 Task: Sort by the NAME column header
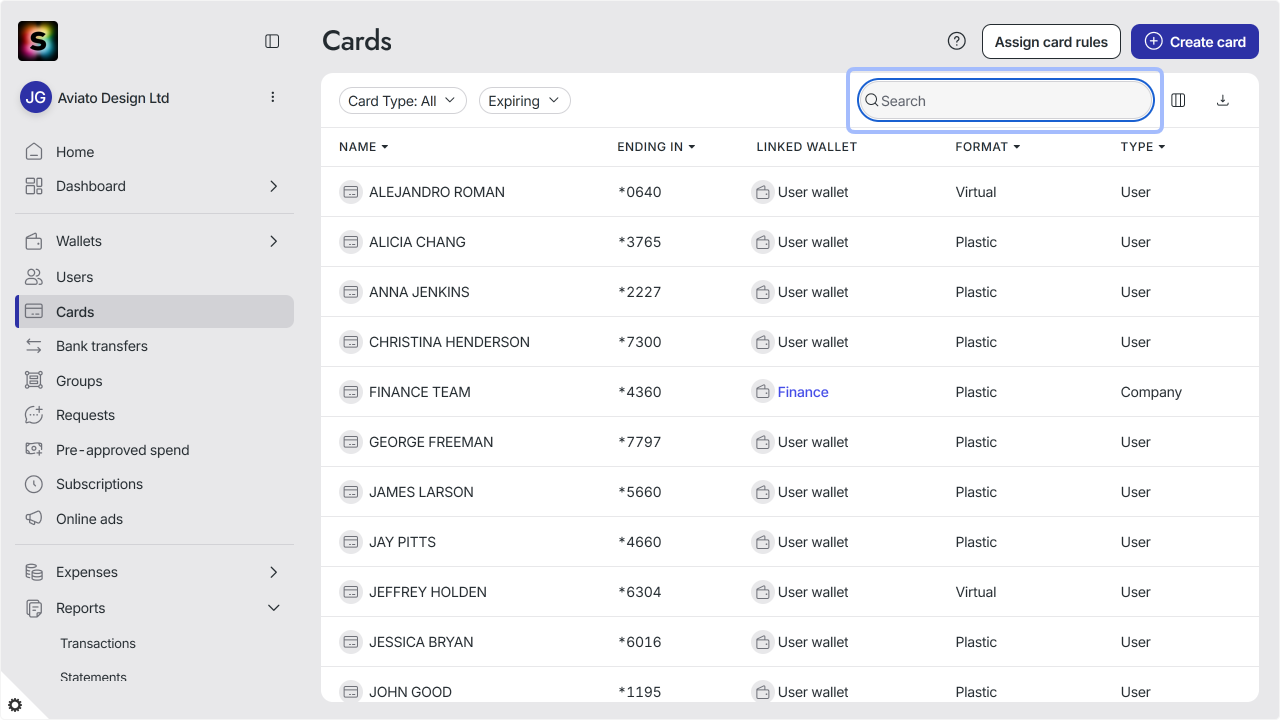click(363, 147)
